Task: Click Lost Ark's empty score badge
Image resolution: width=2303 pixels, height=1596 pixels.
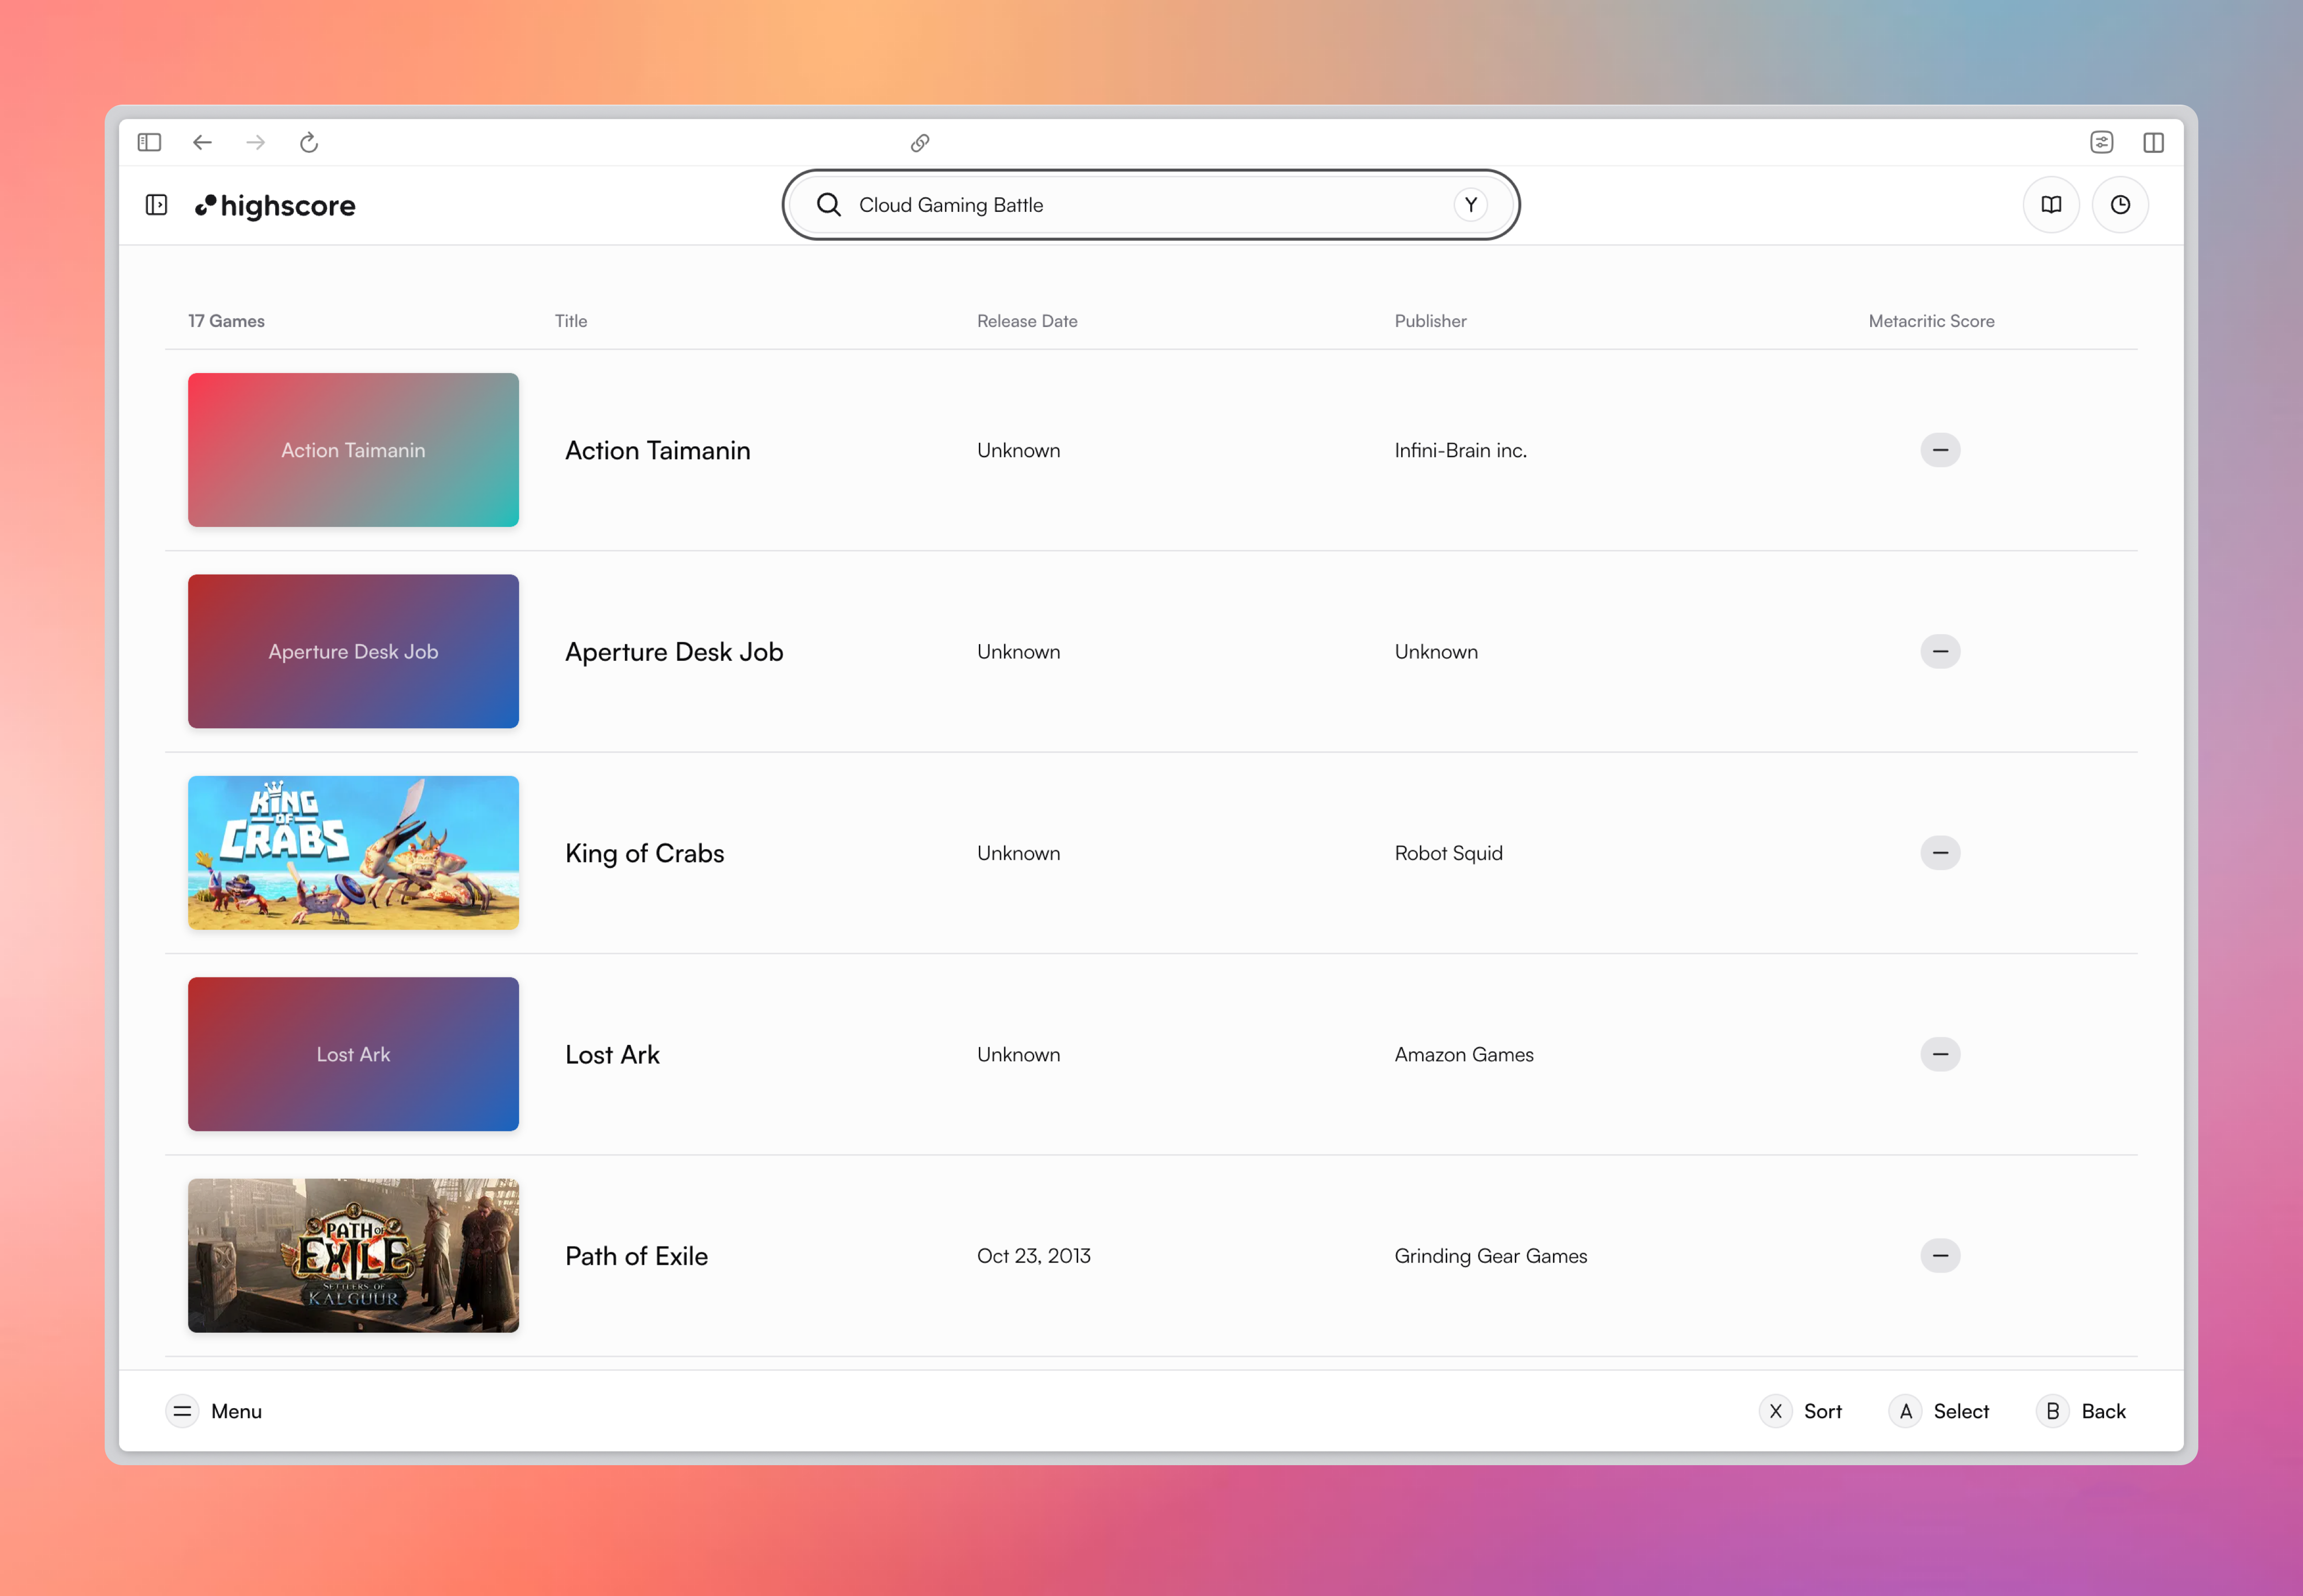Action: pyautogui.click(x=1939, y=1054)
